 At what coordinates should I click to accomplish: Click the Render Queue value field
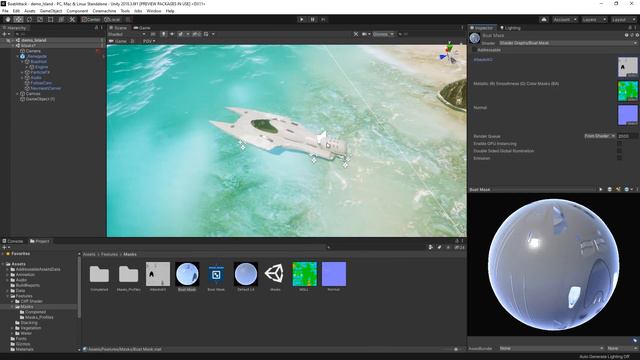coord(627,136)
